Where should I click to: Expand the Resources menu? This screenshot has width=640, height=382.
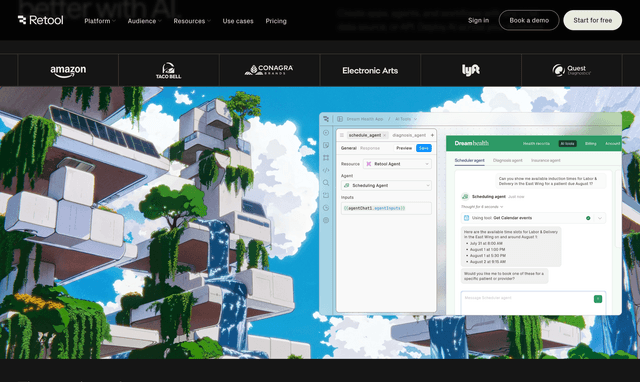[192, 21]
